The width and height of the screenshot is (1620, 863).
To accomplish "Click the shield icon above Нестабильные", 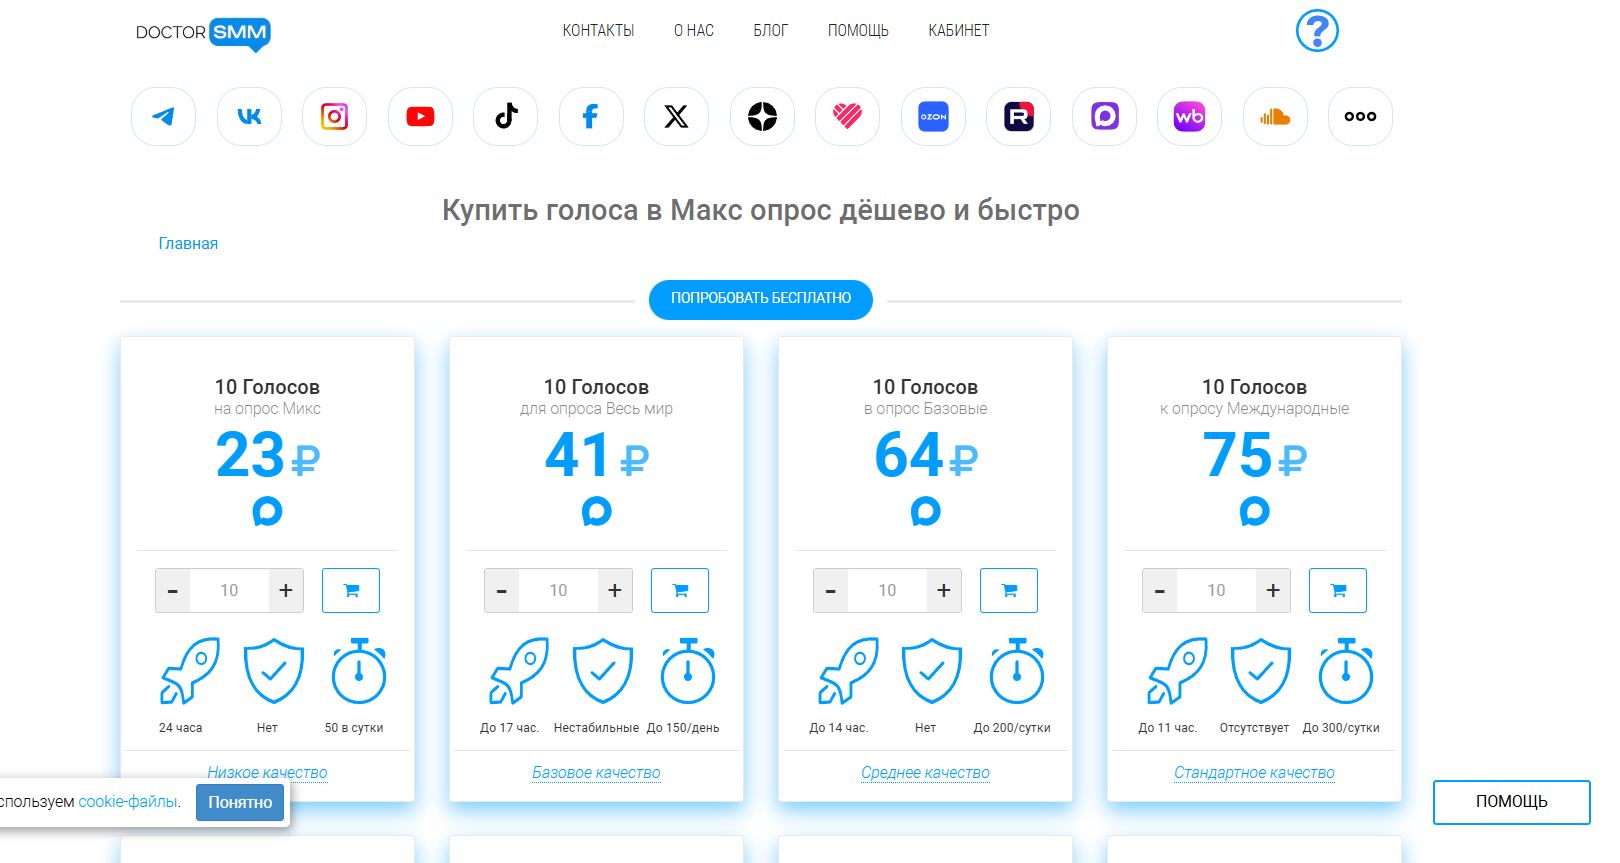I will click(603, 671).
